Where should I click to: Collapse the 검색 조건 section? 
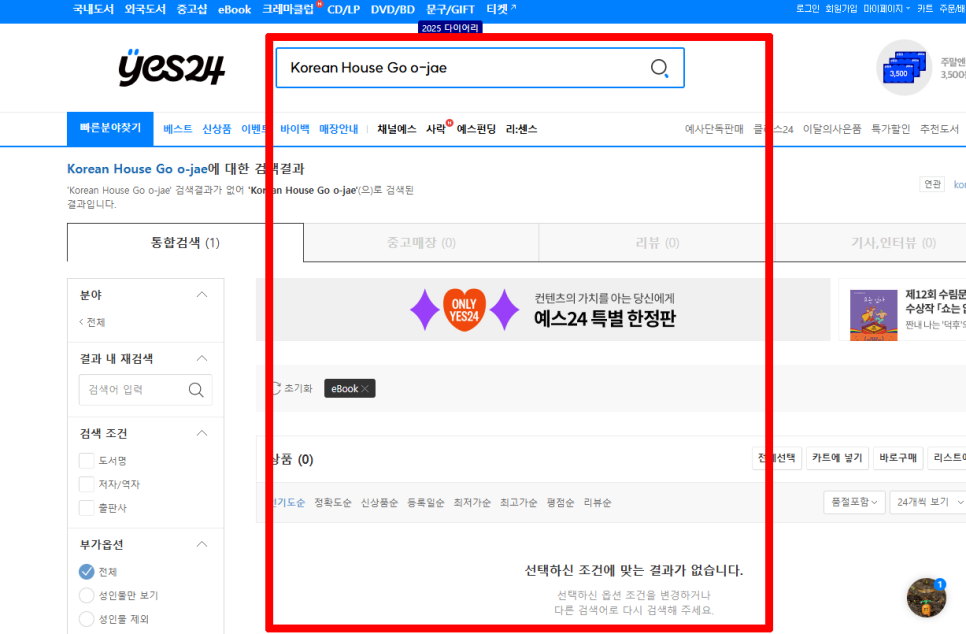201,433
